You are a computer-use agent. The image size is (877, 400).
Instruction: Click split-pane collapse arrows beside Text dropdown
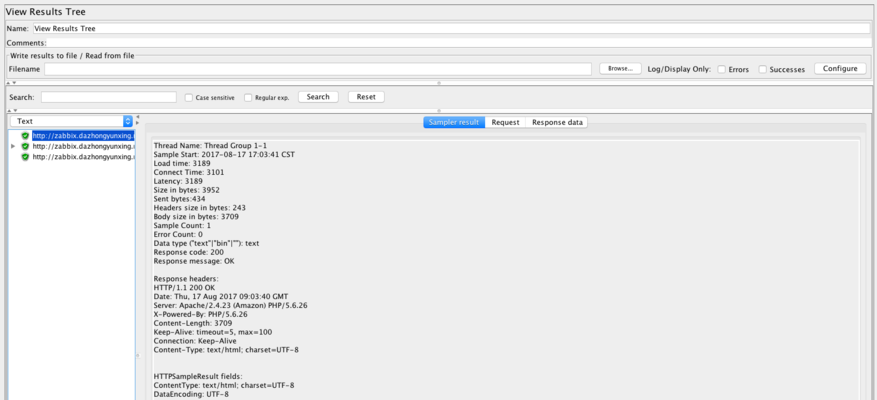point(138,120)
